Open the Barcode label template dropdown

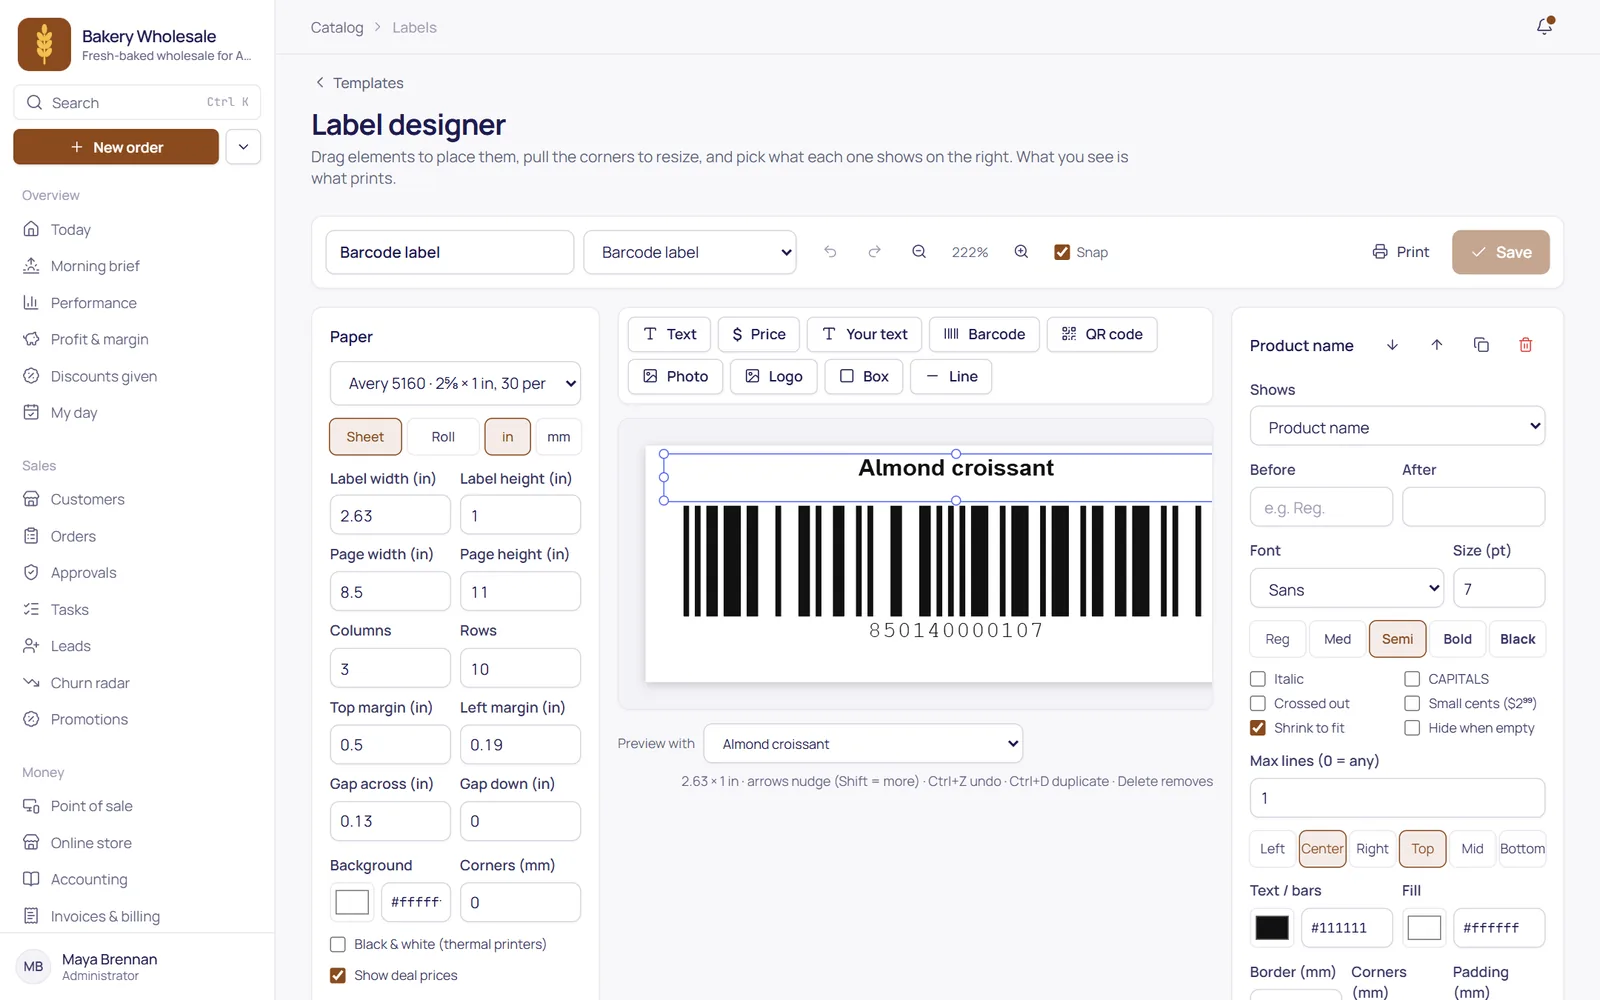(690, 252)
